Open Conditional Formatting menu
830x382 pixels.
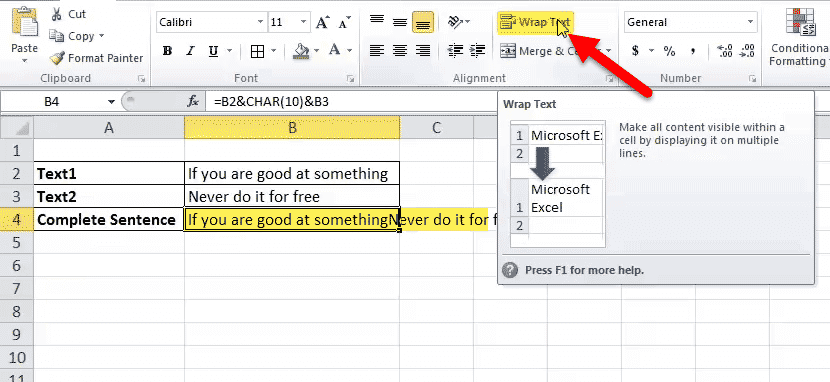[799, 36]
